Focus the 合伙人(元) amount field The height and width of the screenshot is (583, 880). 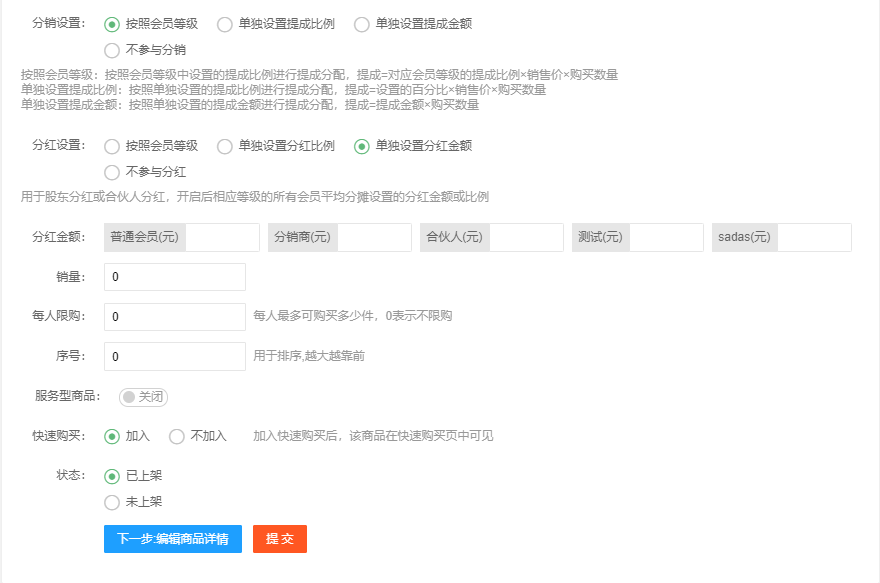click(526, 237)
